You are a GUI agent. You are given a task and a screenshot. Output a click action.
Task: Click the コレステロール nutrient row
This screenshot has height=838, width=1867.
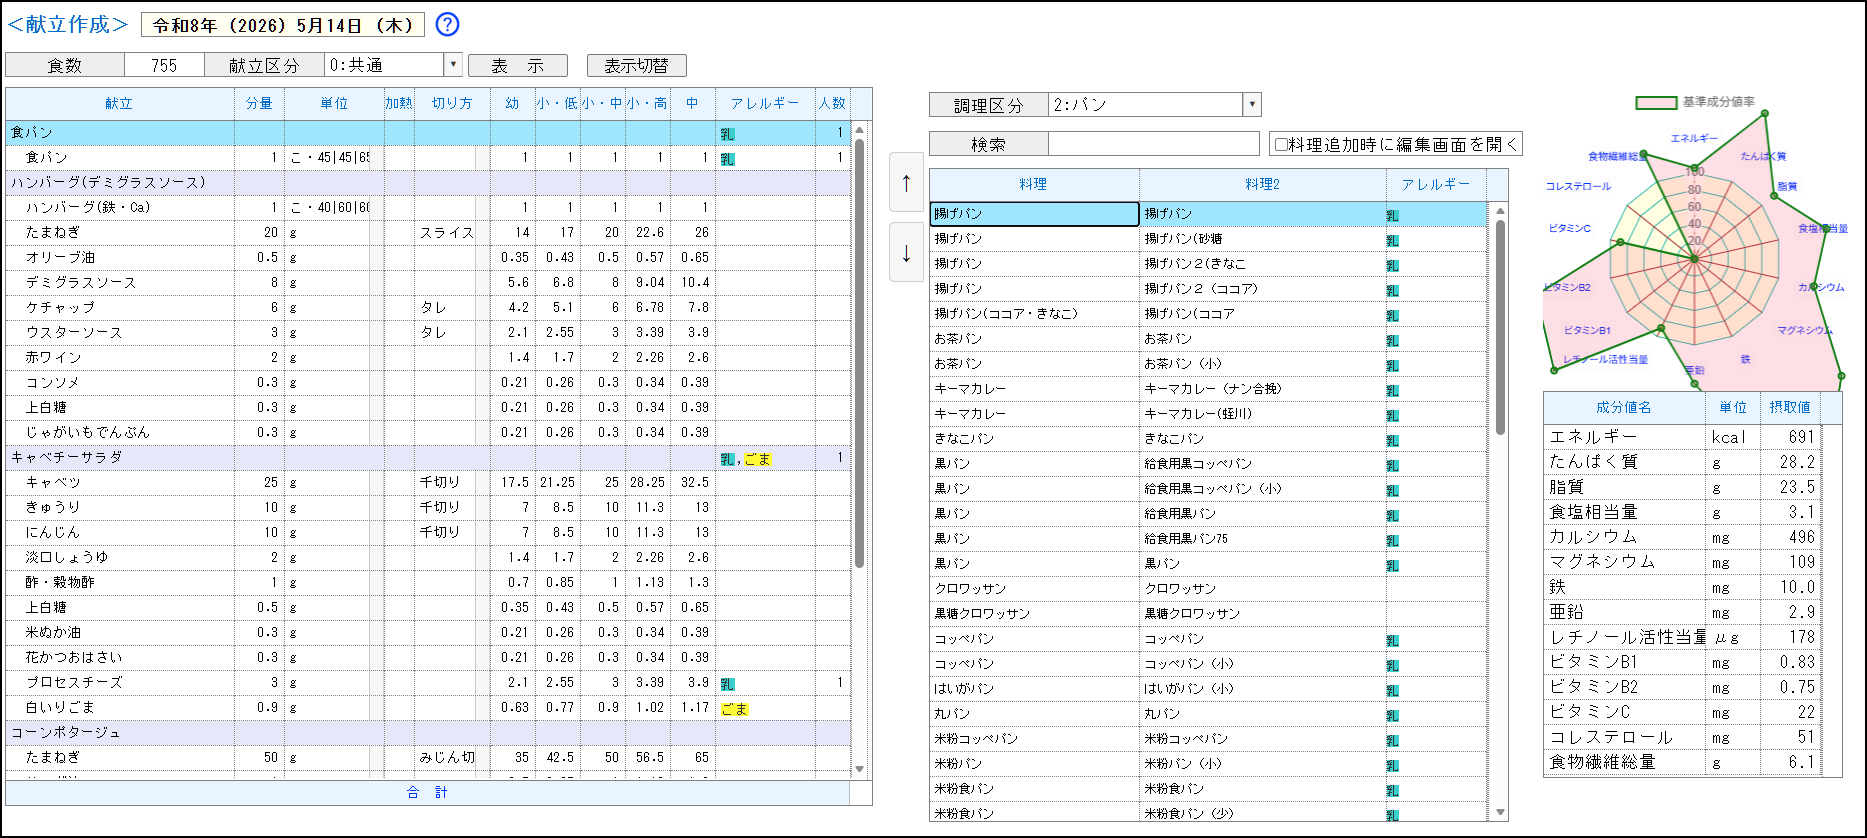click(x=1682, y=737)
